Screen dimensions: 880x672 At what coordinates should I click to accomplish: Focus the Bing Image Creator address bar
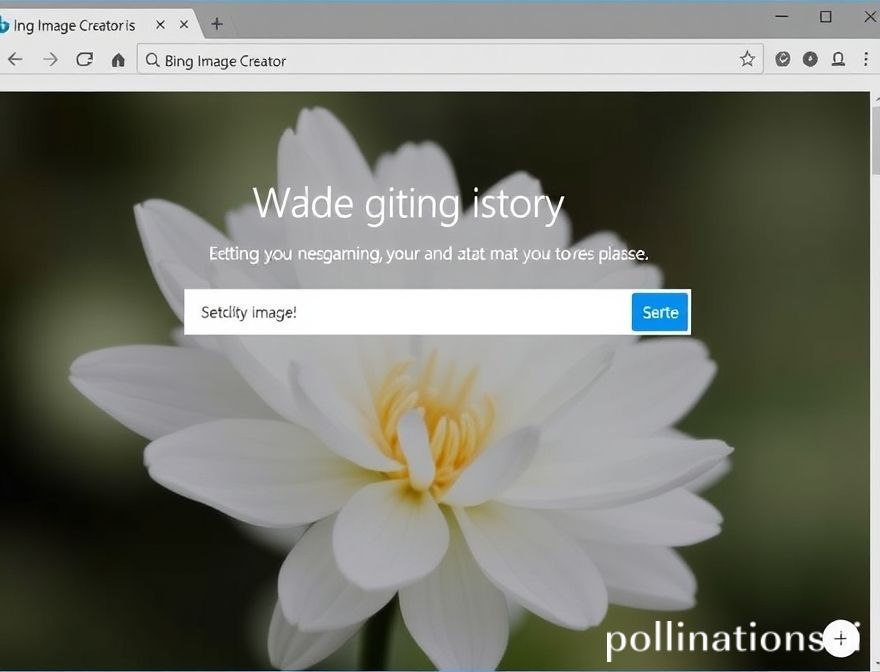pyautogui.click(x=450, y=60)
